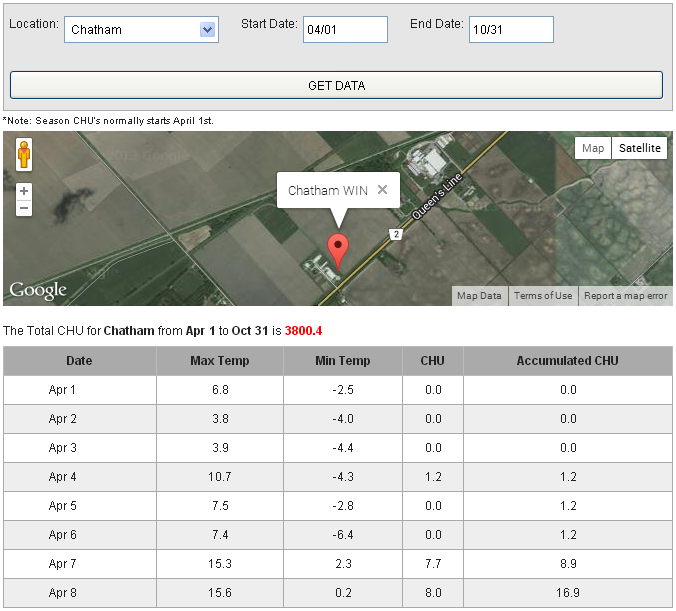Click Min Temp -2.5 for Apr 1
The width and height of the screenshot is (676, 611).
[x=343, y=390]
